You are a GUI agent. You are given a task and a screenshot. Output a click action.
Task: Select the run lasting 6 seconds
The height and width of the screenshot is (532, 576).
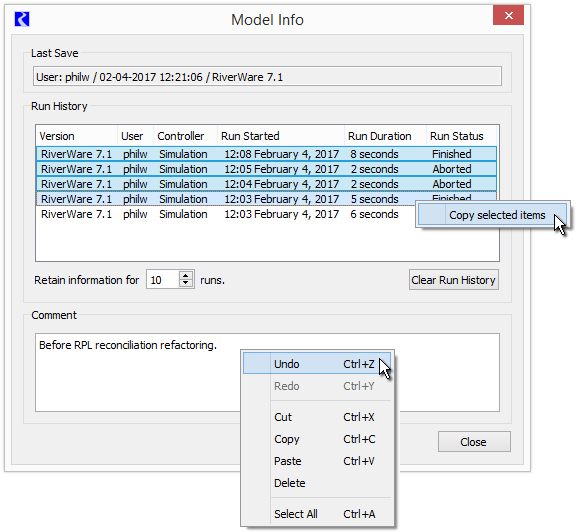click(x=226, y=214)
